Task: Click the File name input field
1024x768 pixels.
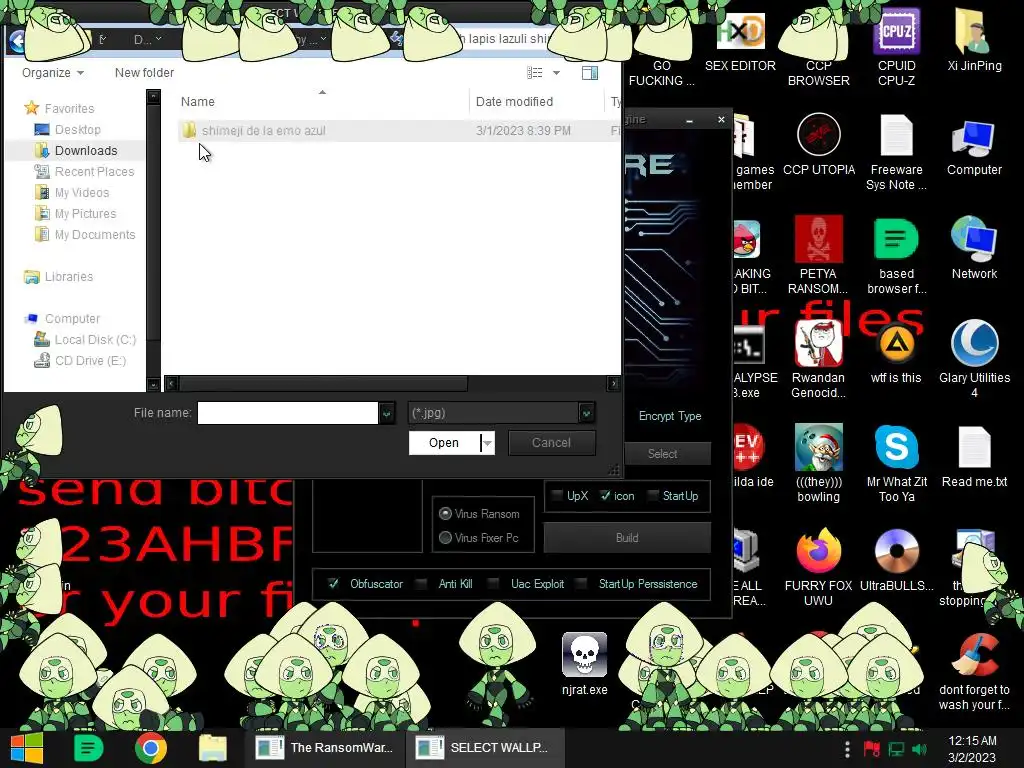Action: tap(287, 413)
